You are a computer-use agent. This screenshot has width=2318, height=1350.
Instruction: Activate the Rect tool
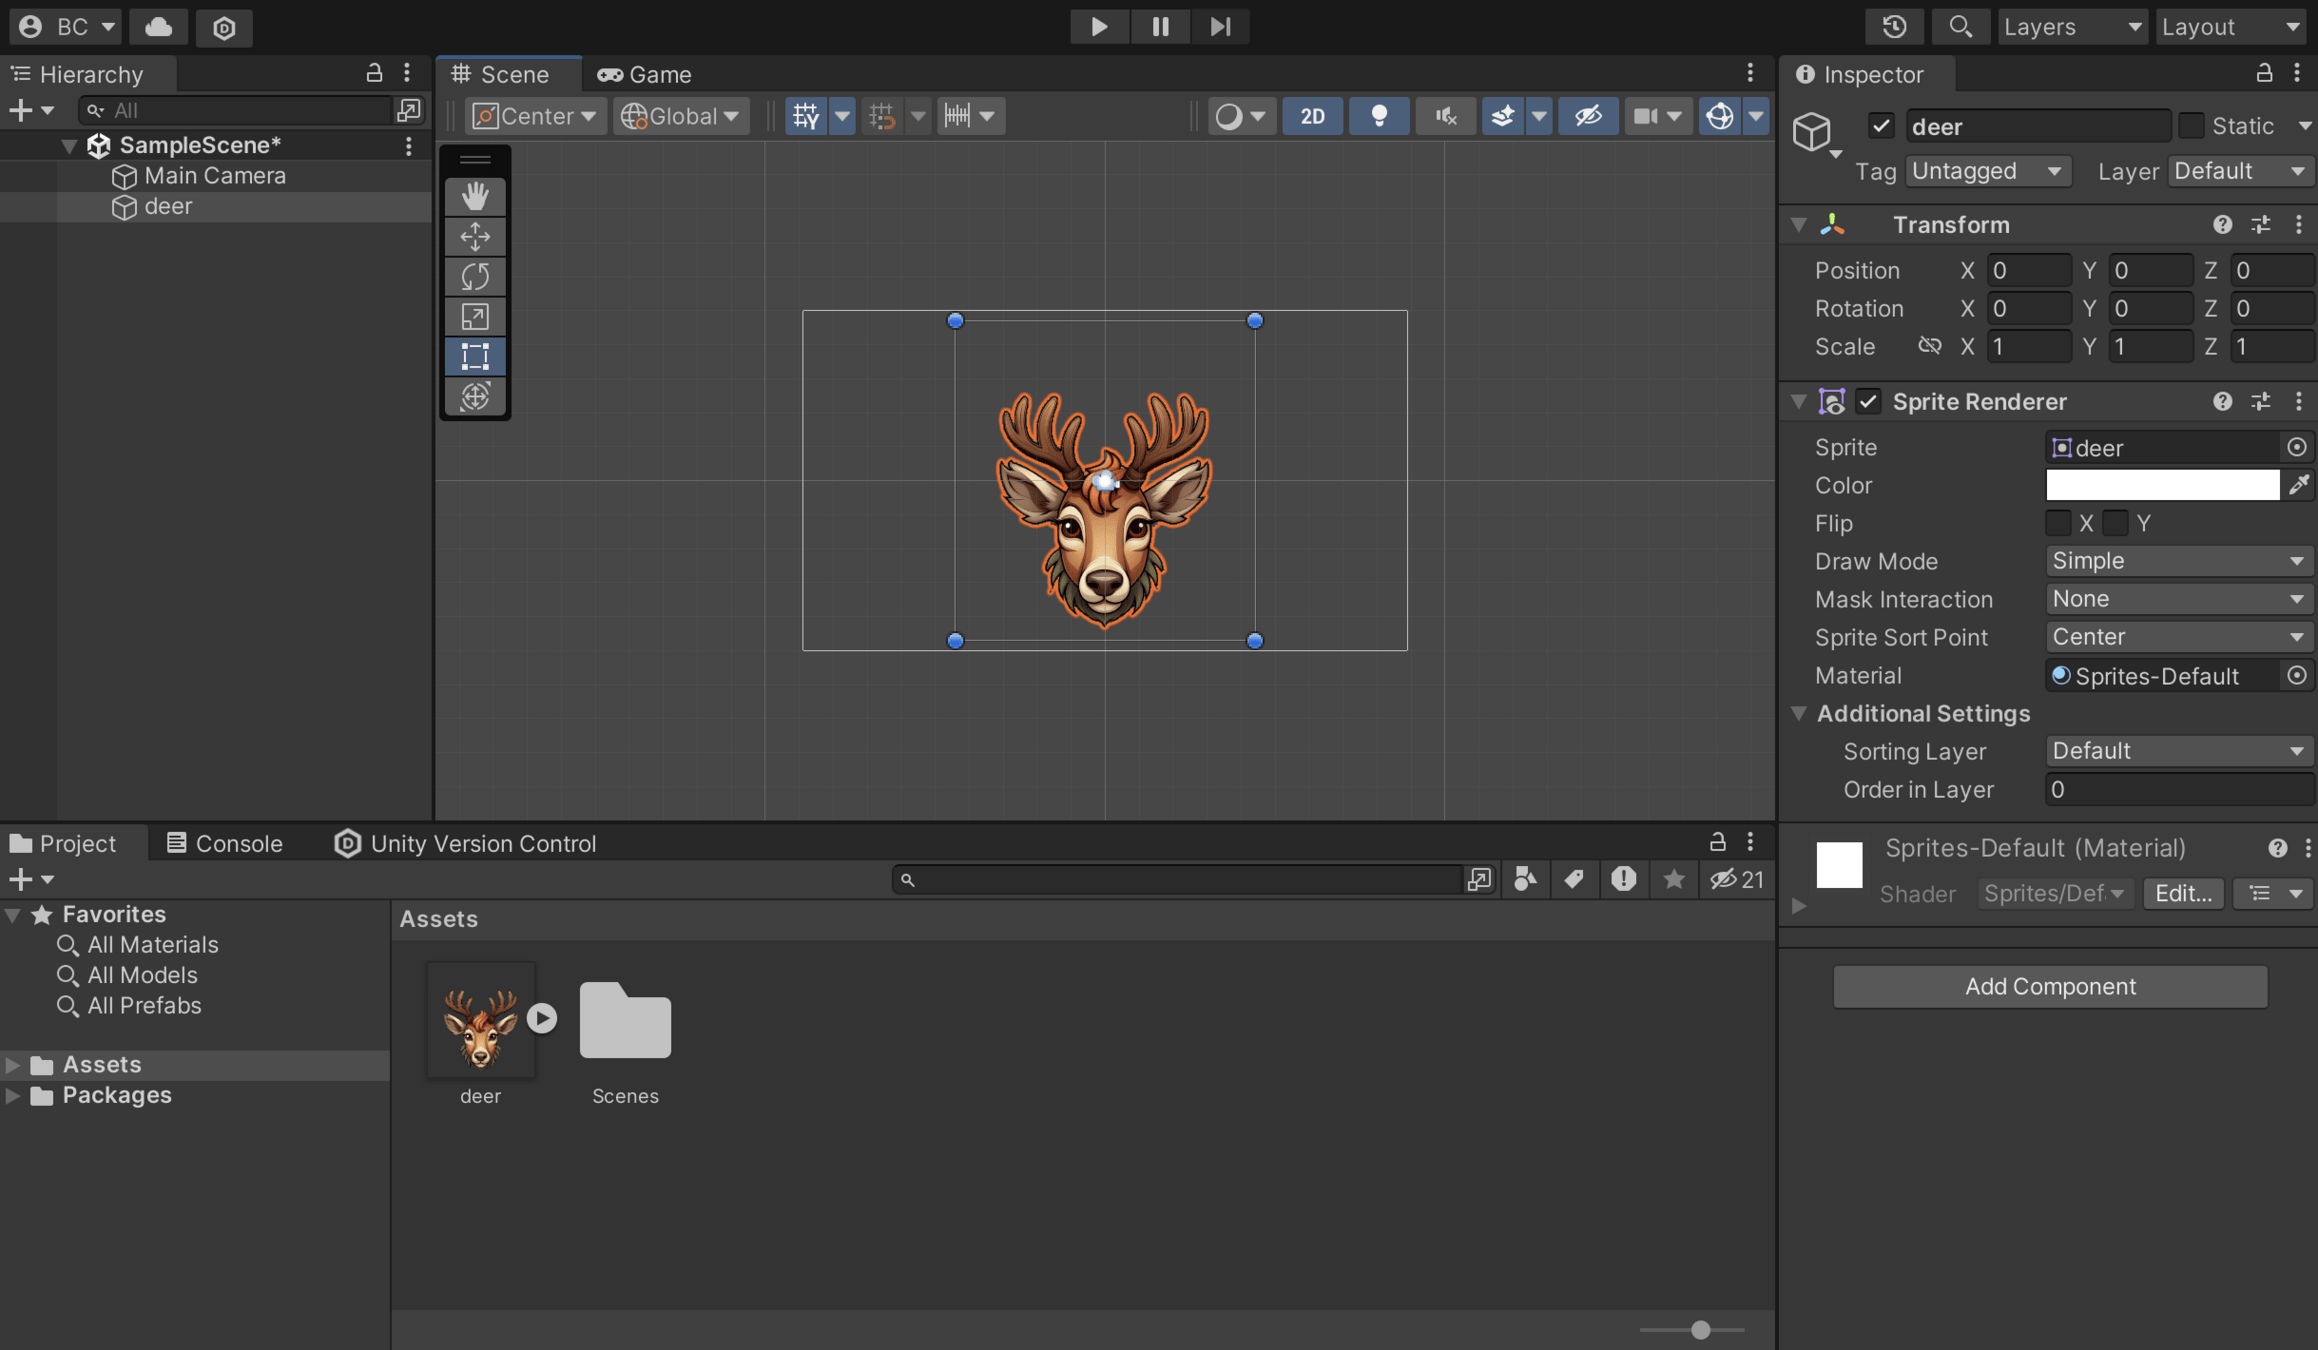(475, 356)
